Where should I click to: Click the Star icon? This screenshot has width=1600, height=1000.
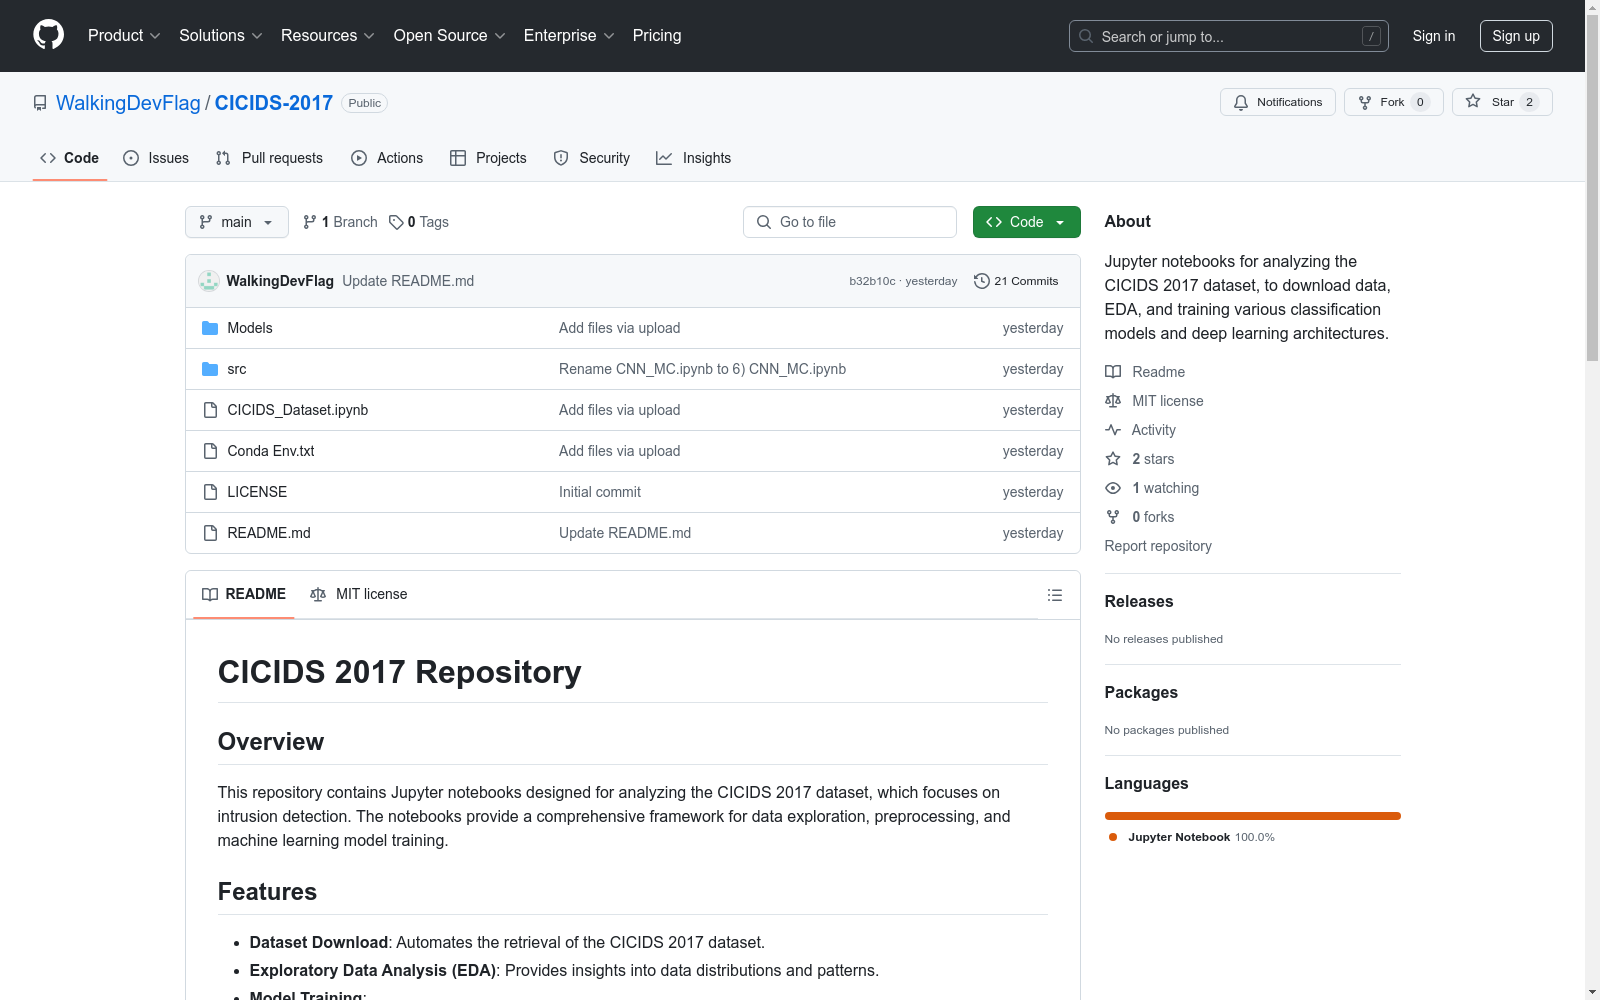click(x=1473, y=101)
